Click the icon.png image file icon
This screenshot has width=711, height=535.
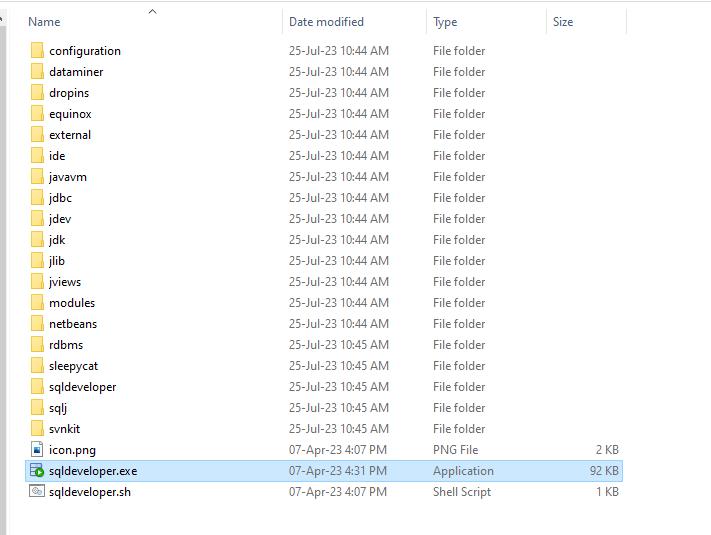37,449
